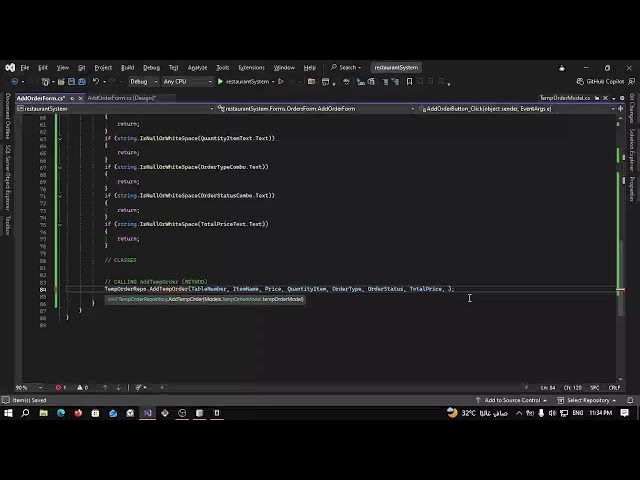
Task: Open Microsoft Edge from taskbar
Action: click(x=61, y=413)
